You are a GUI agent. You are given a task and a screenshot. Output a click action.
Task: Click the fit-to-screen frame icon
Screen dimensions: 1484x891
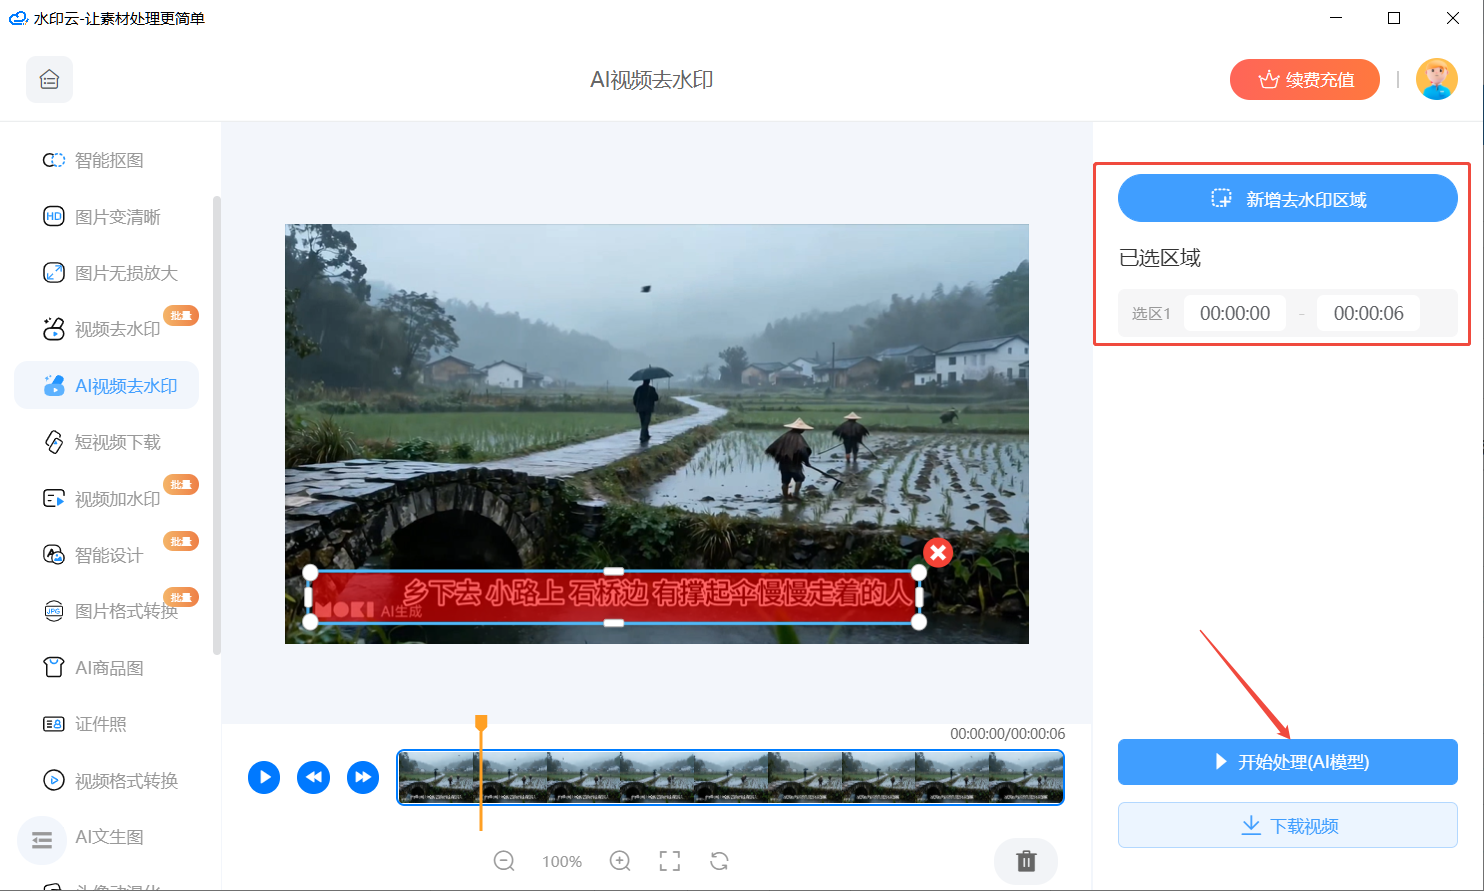pos(669,861)
